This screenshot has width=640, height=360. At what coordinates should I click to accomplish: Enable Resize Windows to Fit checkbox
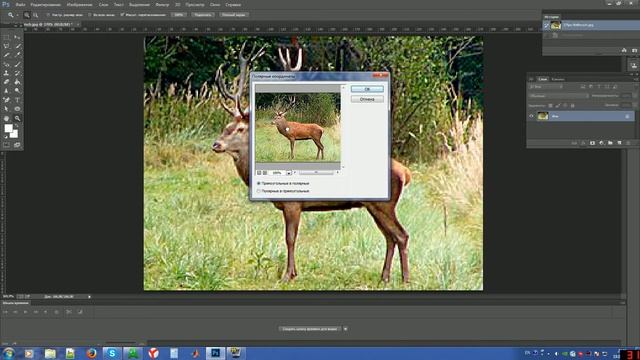49,15
